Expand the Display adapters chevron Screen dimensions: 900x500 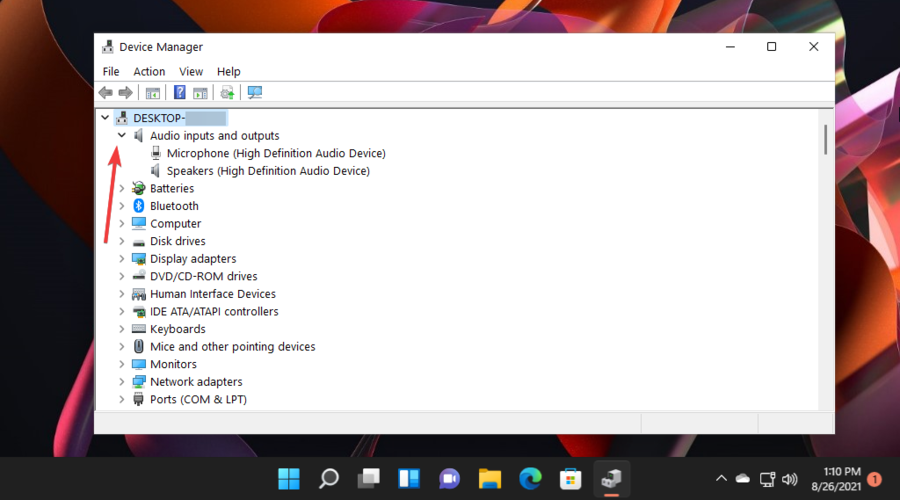pos(122,259)
